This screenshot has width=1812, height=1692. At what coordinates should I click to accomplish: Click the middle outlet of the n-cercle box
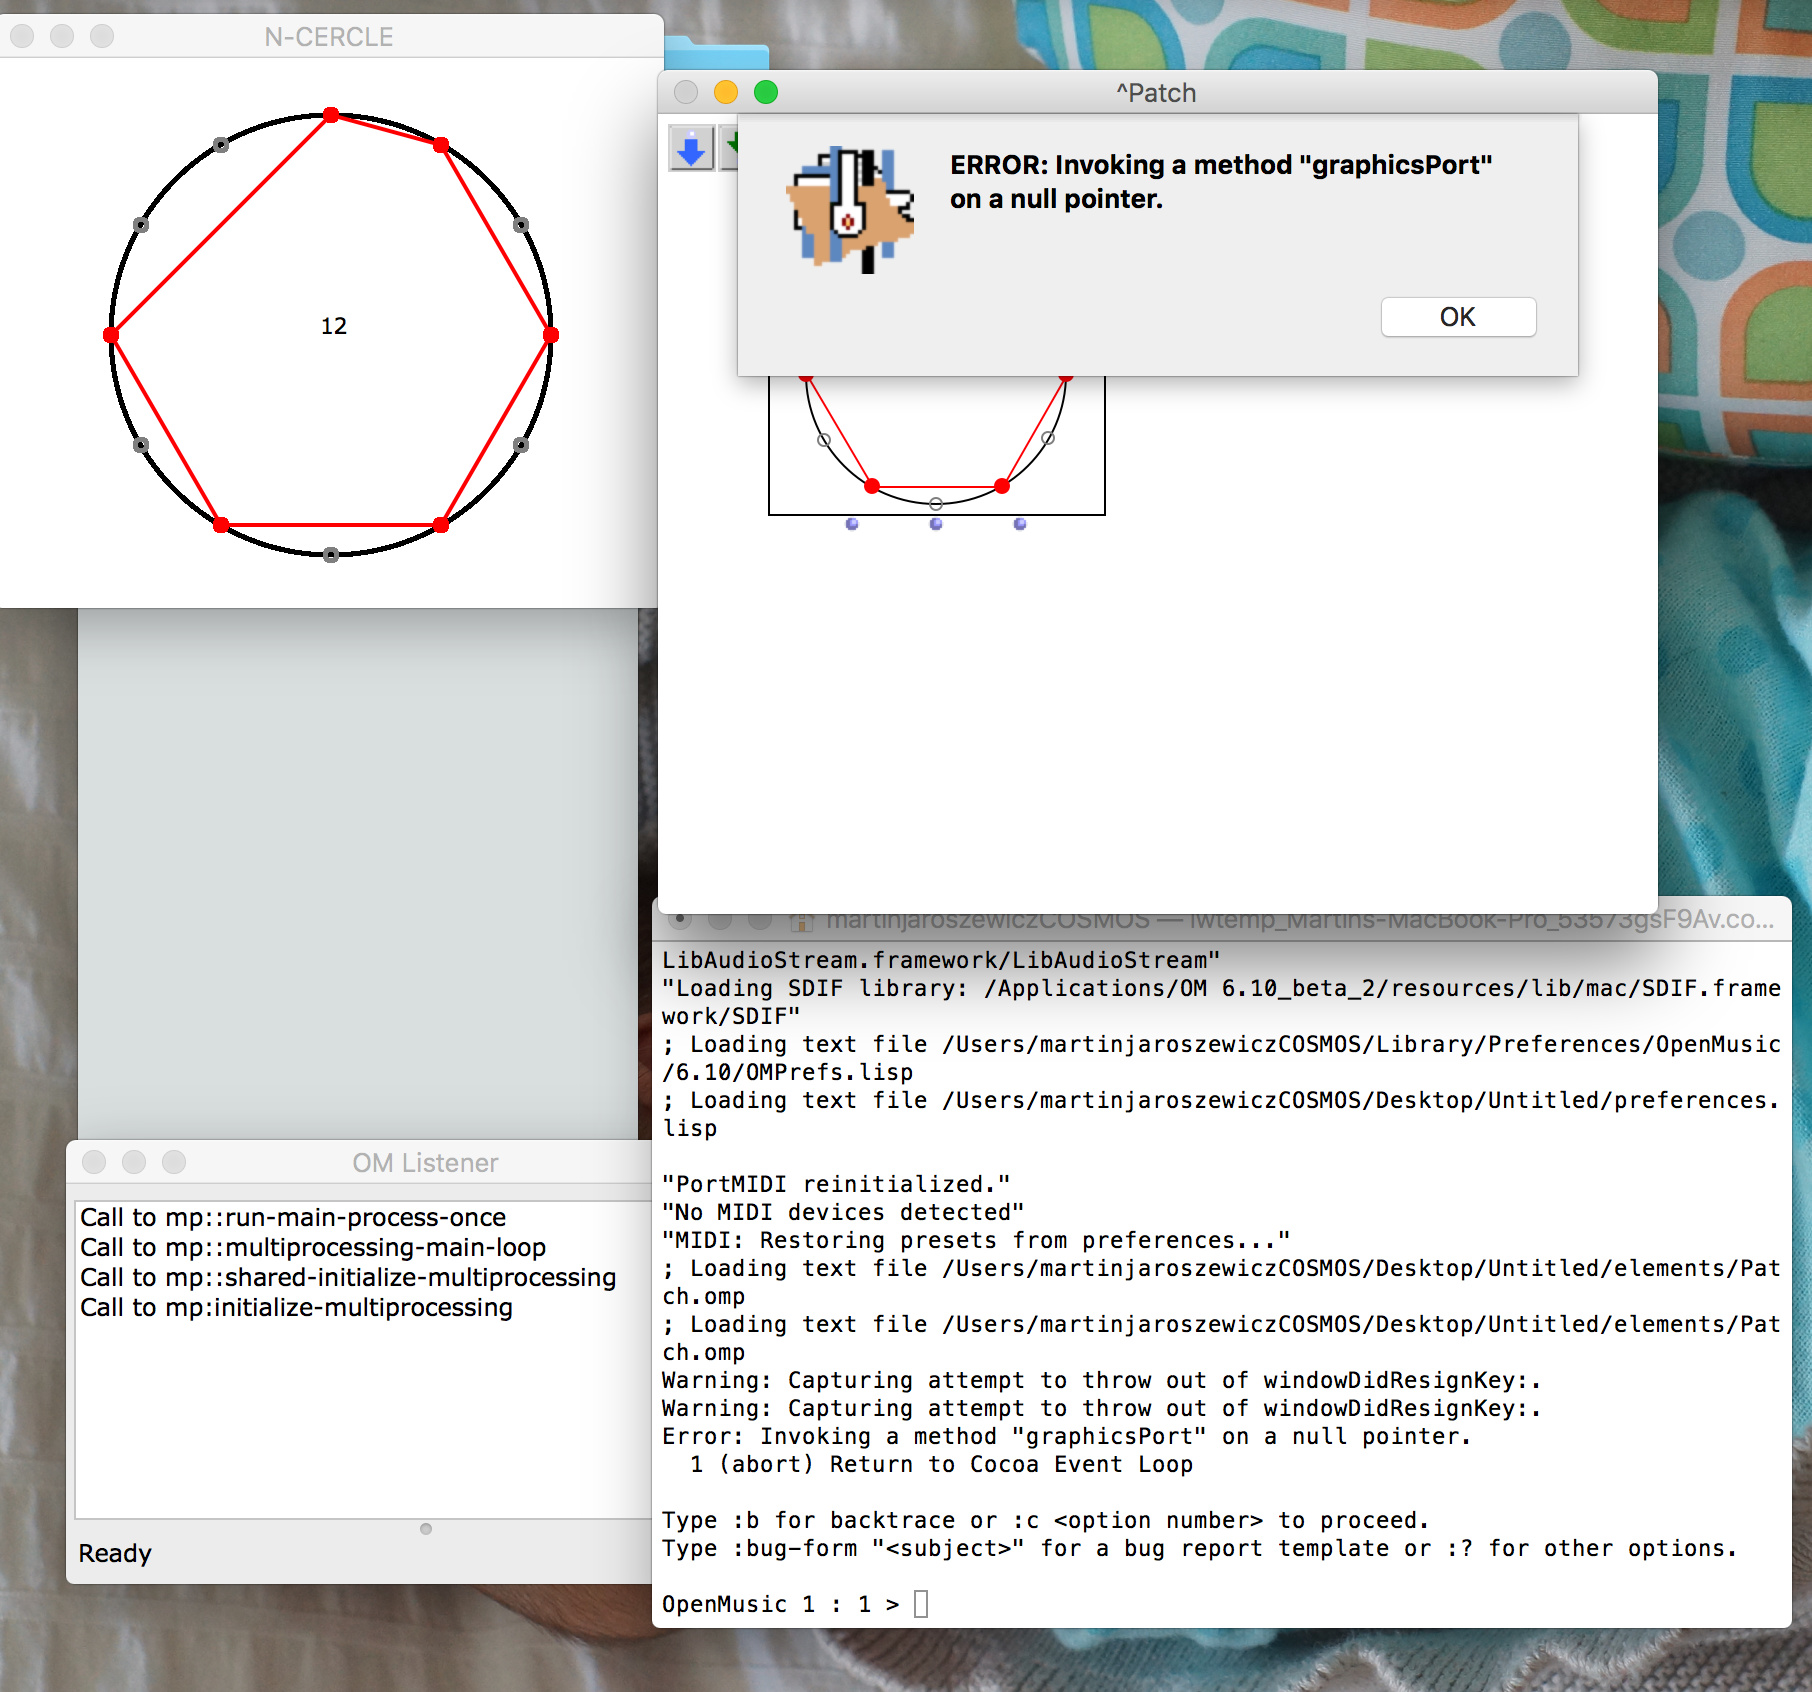(936, 524)
